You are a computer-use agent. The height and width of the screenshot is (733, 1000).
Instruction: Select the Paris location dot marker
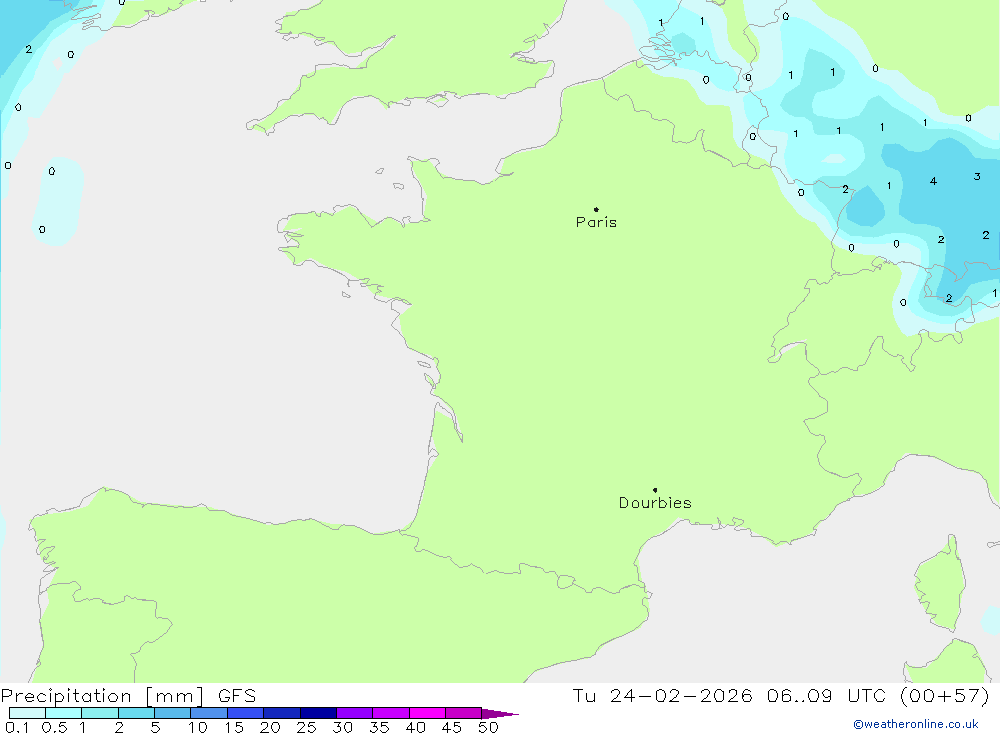pos(596,209)
